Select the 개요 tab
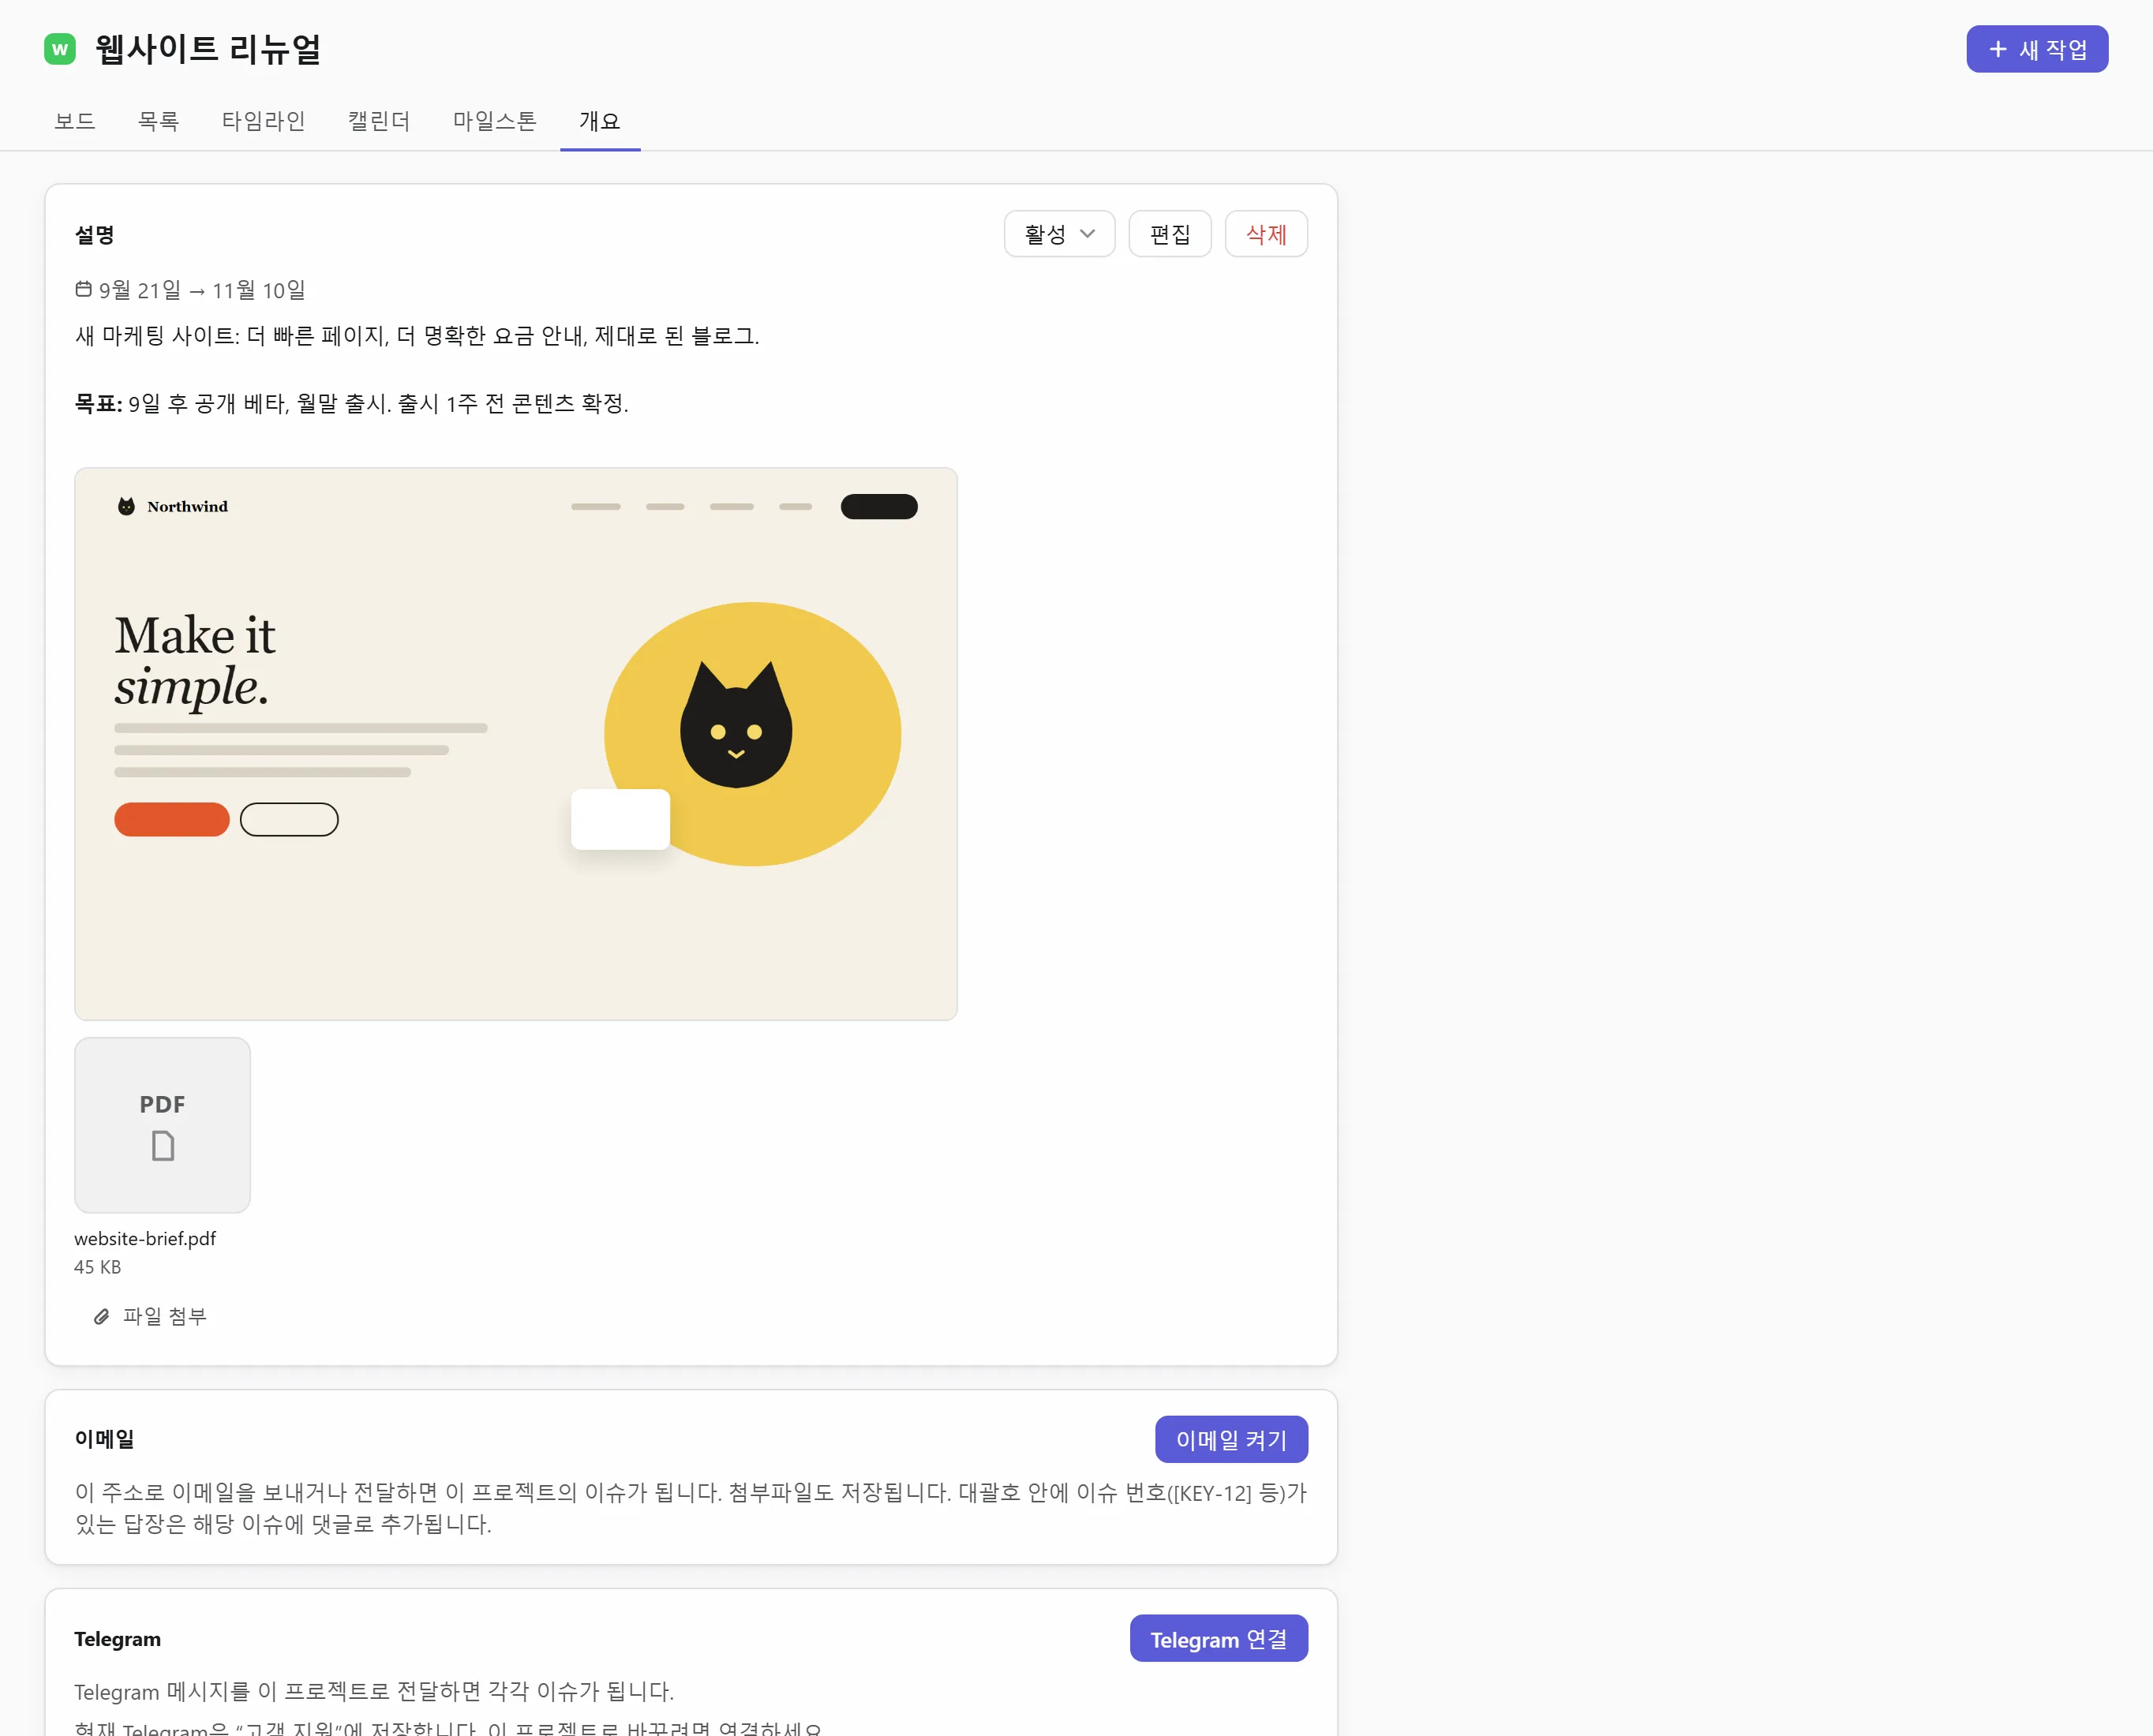Viewport: 2153px width, 1736px height. coord(600,121)
